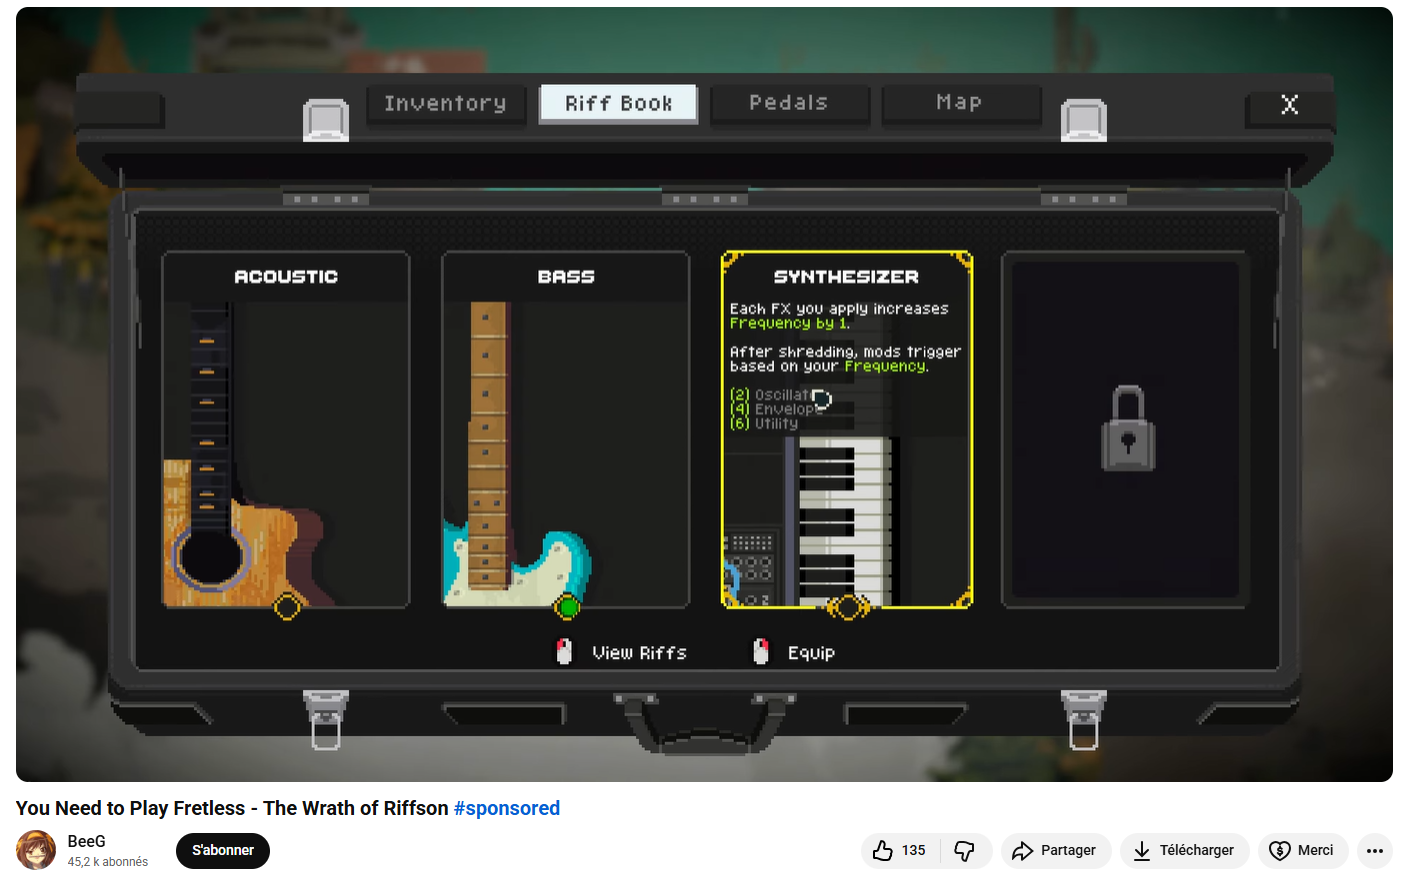Click the Télécharger download button
Screen dimensions: 1404x879
pos(1184,850)
